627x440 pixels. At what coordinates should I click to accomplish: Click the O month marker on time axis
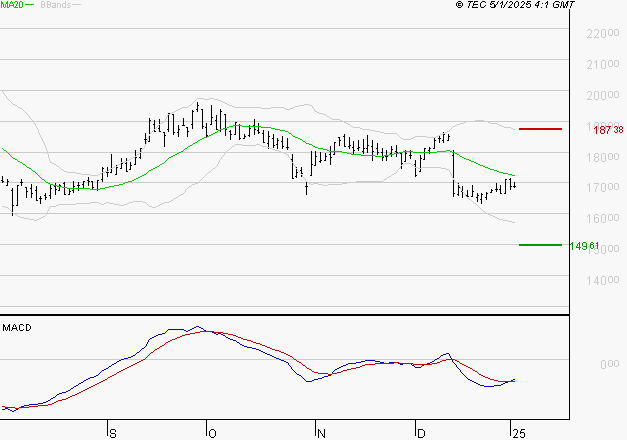pyautogui.click(x=212, y=434)
